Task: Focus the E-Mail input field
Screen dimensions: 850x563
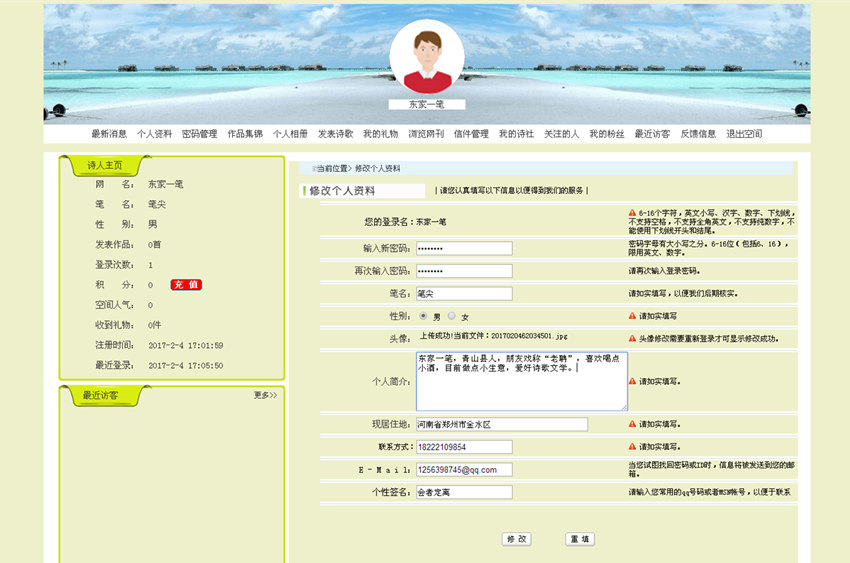Action: [464, 470]
